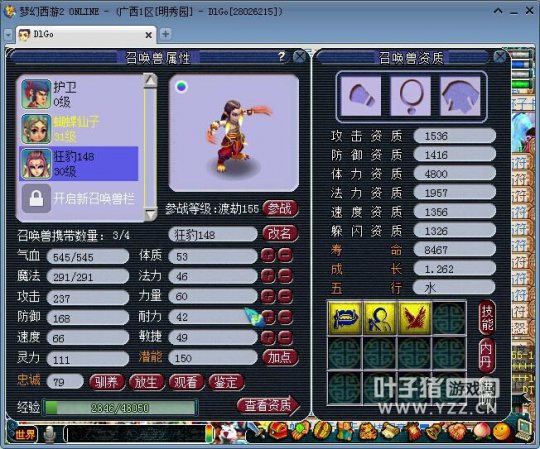Increase 体质 with the plus button
The height and width of the screenshot is (449, 540).
[x=268, y=255]
